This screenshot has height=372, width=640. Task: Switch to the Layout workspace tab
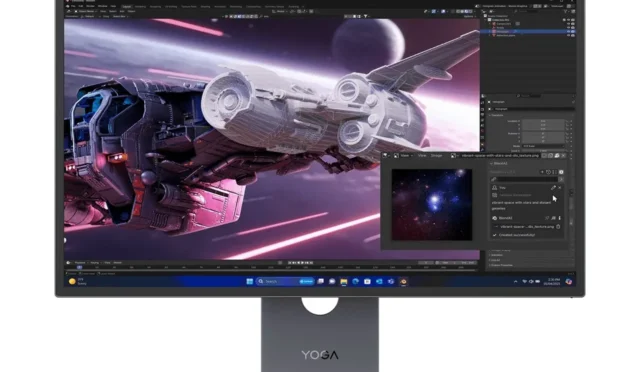coord(127,7)
